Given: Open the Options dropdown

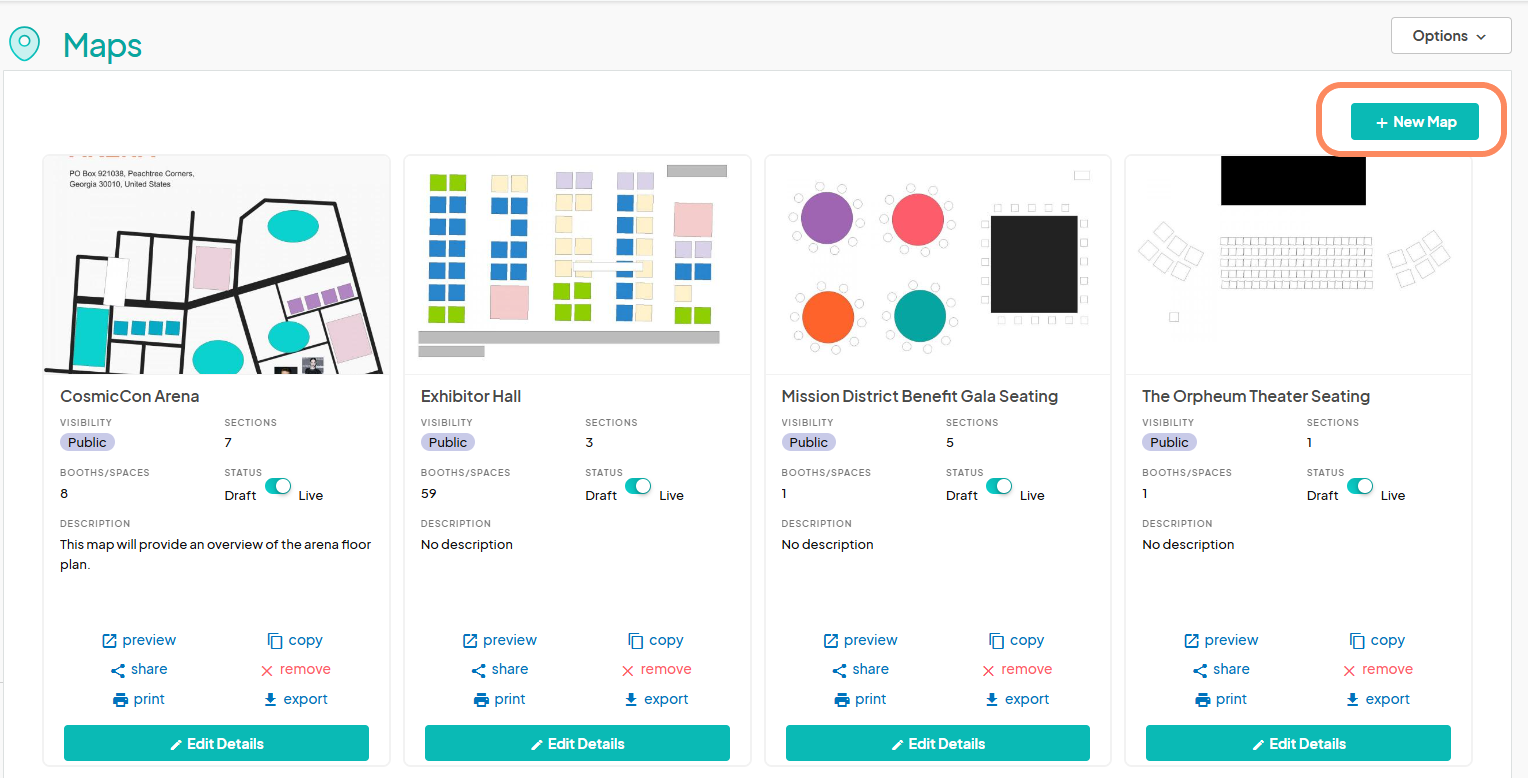Looking at the screenshot, I should click(x=1450, y=36).
